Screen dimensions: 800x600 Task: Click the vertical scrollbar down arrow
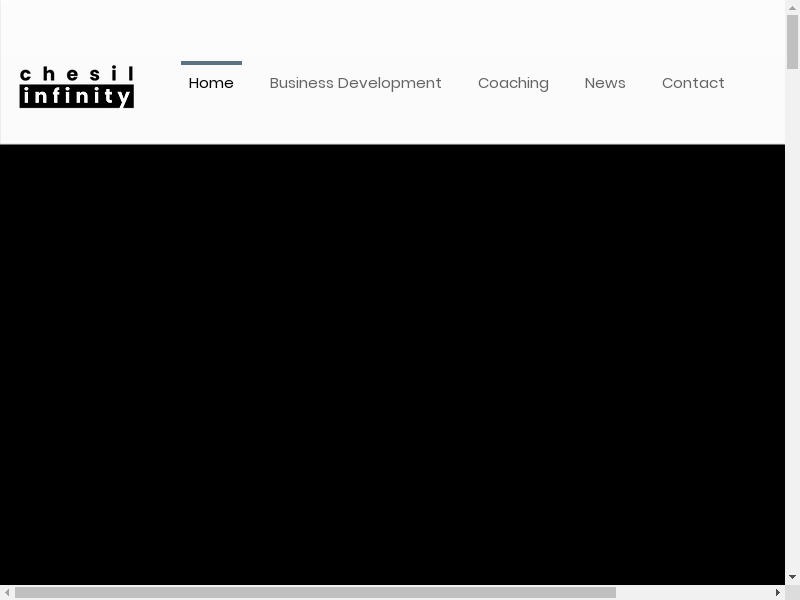tap(792, 577)
